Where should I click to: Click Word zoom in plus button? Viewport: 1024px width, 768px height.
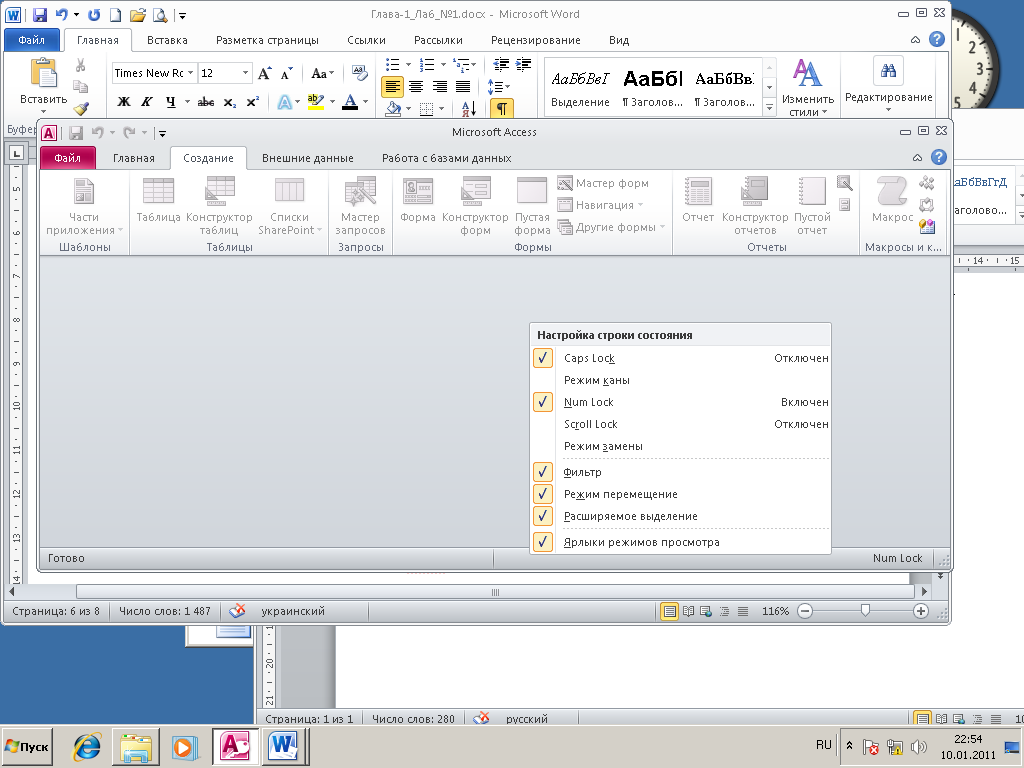(x=920, y=611)
